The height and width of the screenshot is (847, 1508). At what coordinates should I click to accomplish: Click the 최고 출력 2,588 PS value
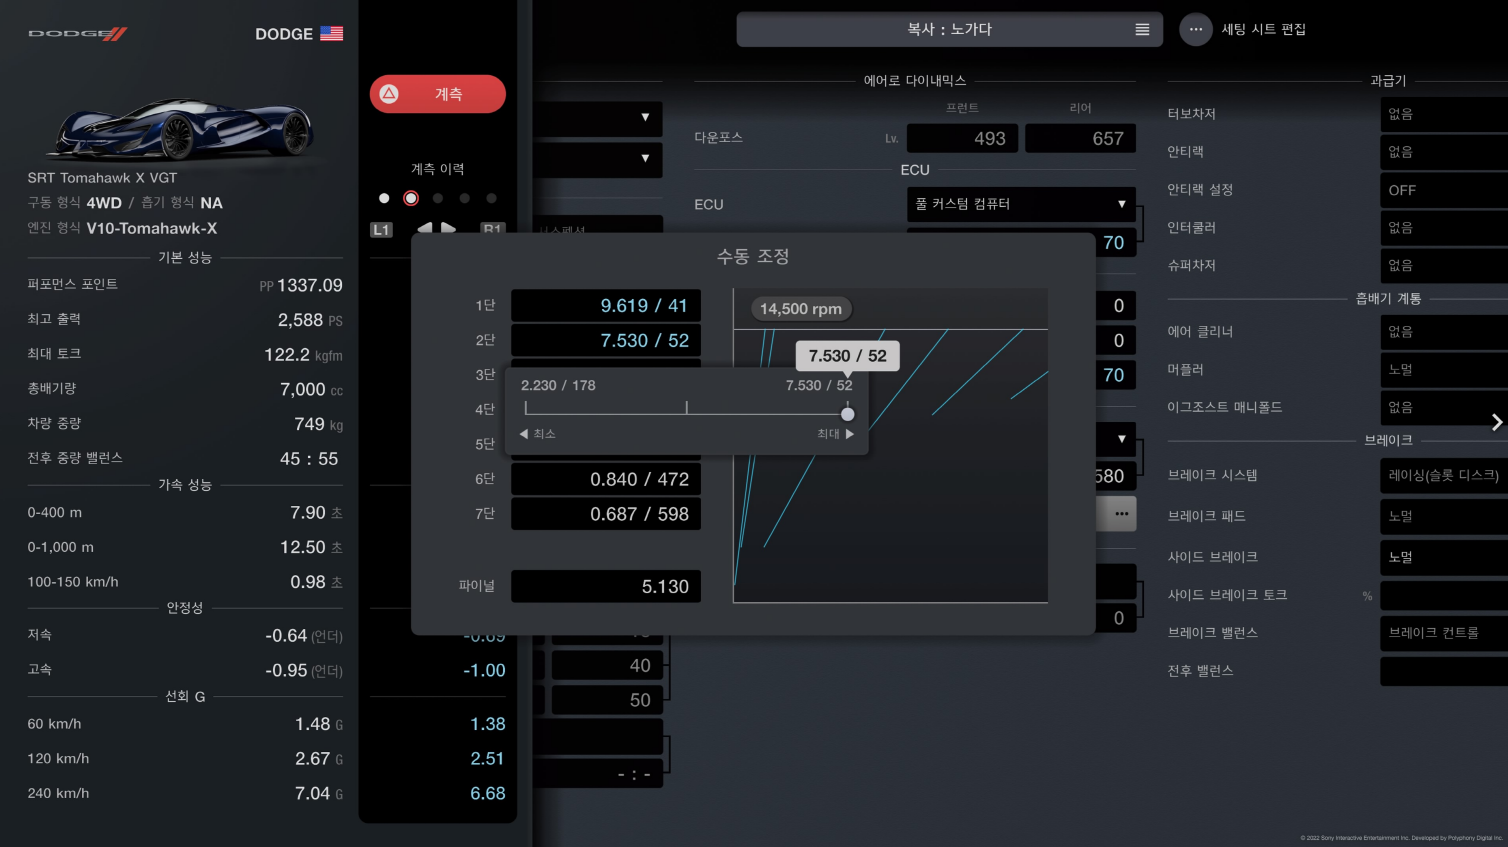click(310, 321)
